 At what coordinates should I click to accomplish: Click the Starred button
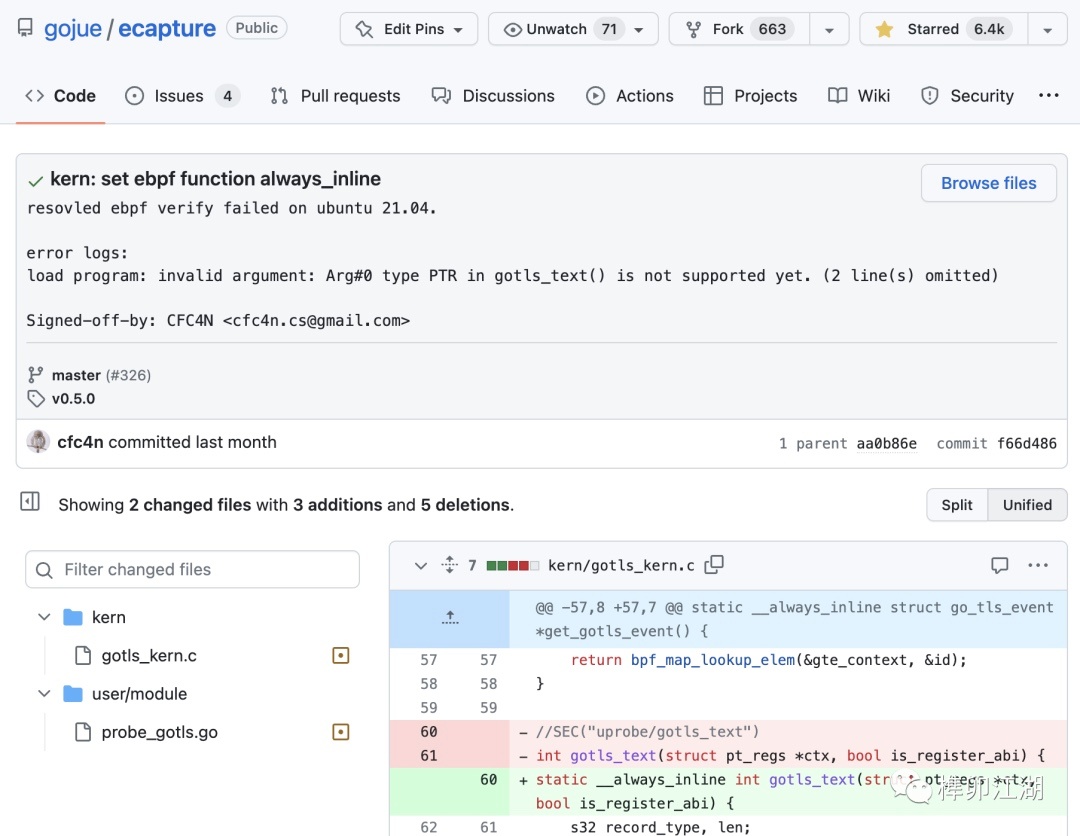(x=944, y=29)
